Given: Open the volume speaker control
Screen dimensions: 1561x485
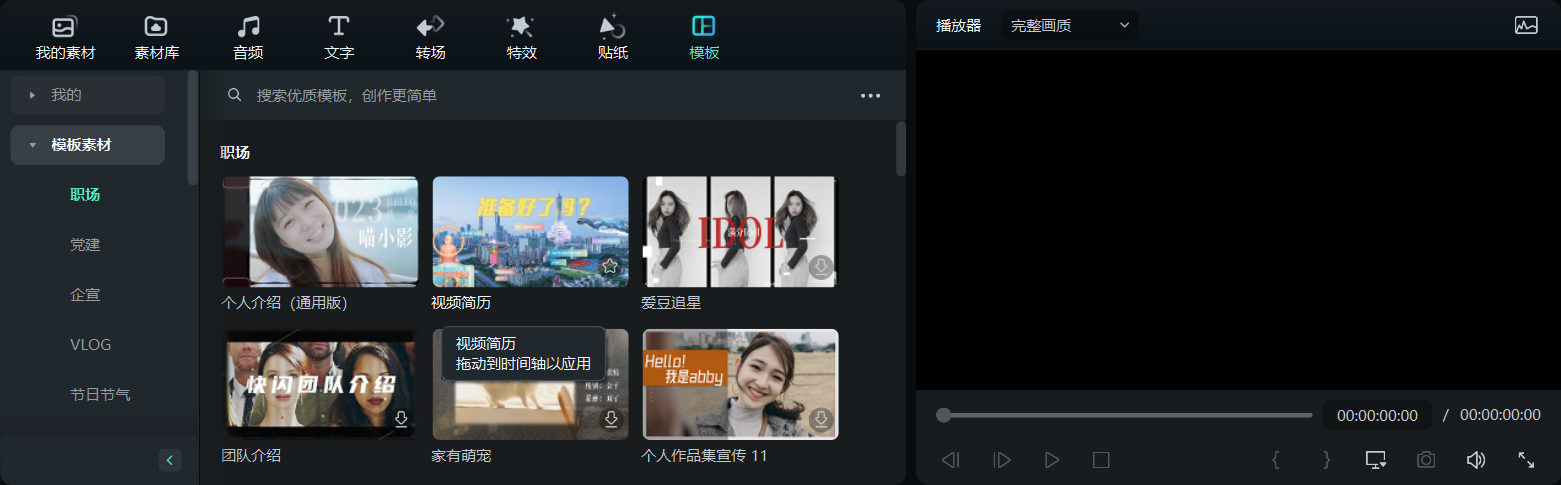Looking at the screenshot, I should pos(1476,460).
